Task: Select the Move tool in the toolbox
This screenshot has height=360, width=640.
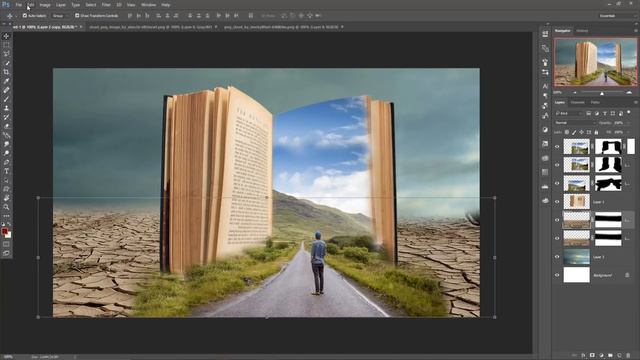Action: [6, 36]
